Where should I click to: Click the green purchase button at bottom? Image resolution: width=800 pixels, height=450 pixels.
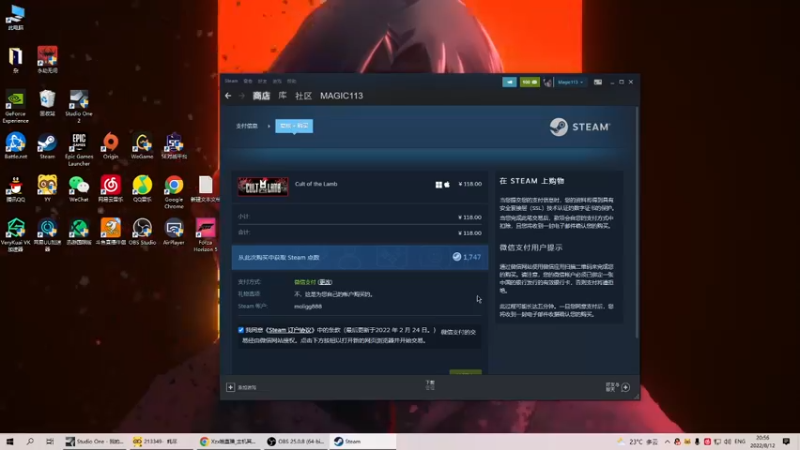coord(465,372)
